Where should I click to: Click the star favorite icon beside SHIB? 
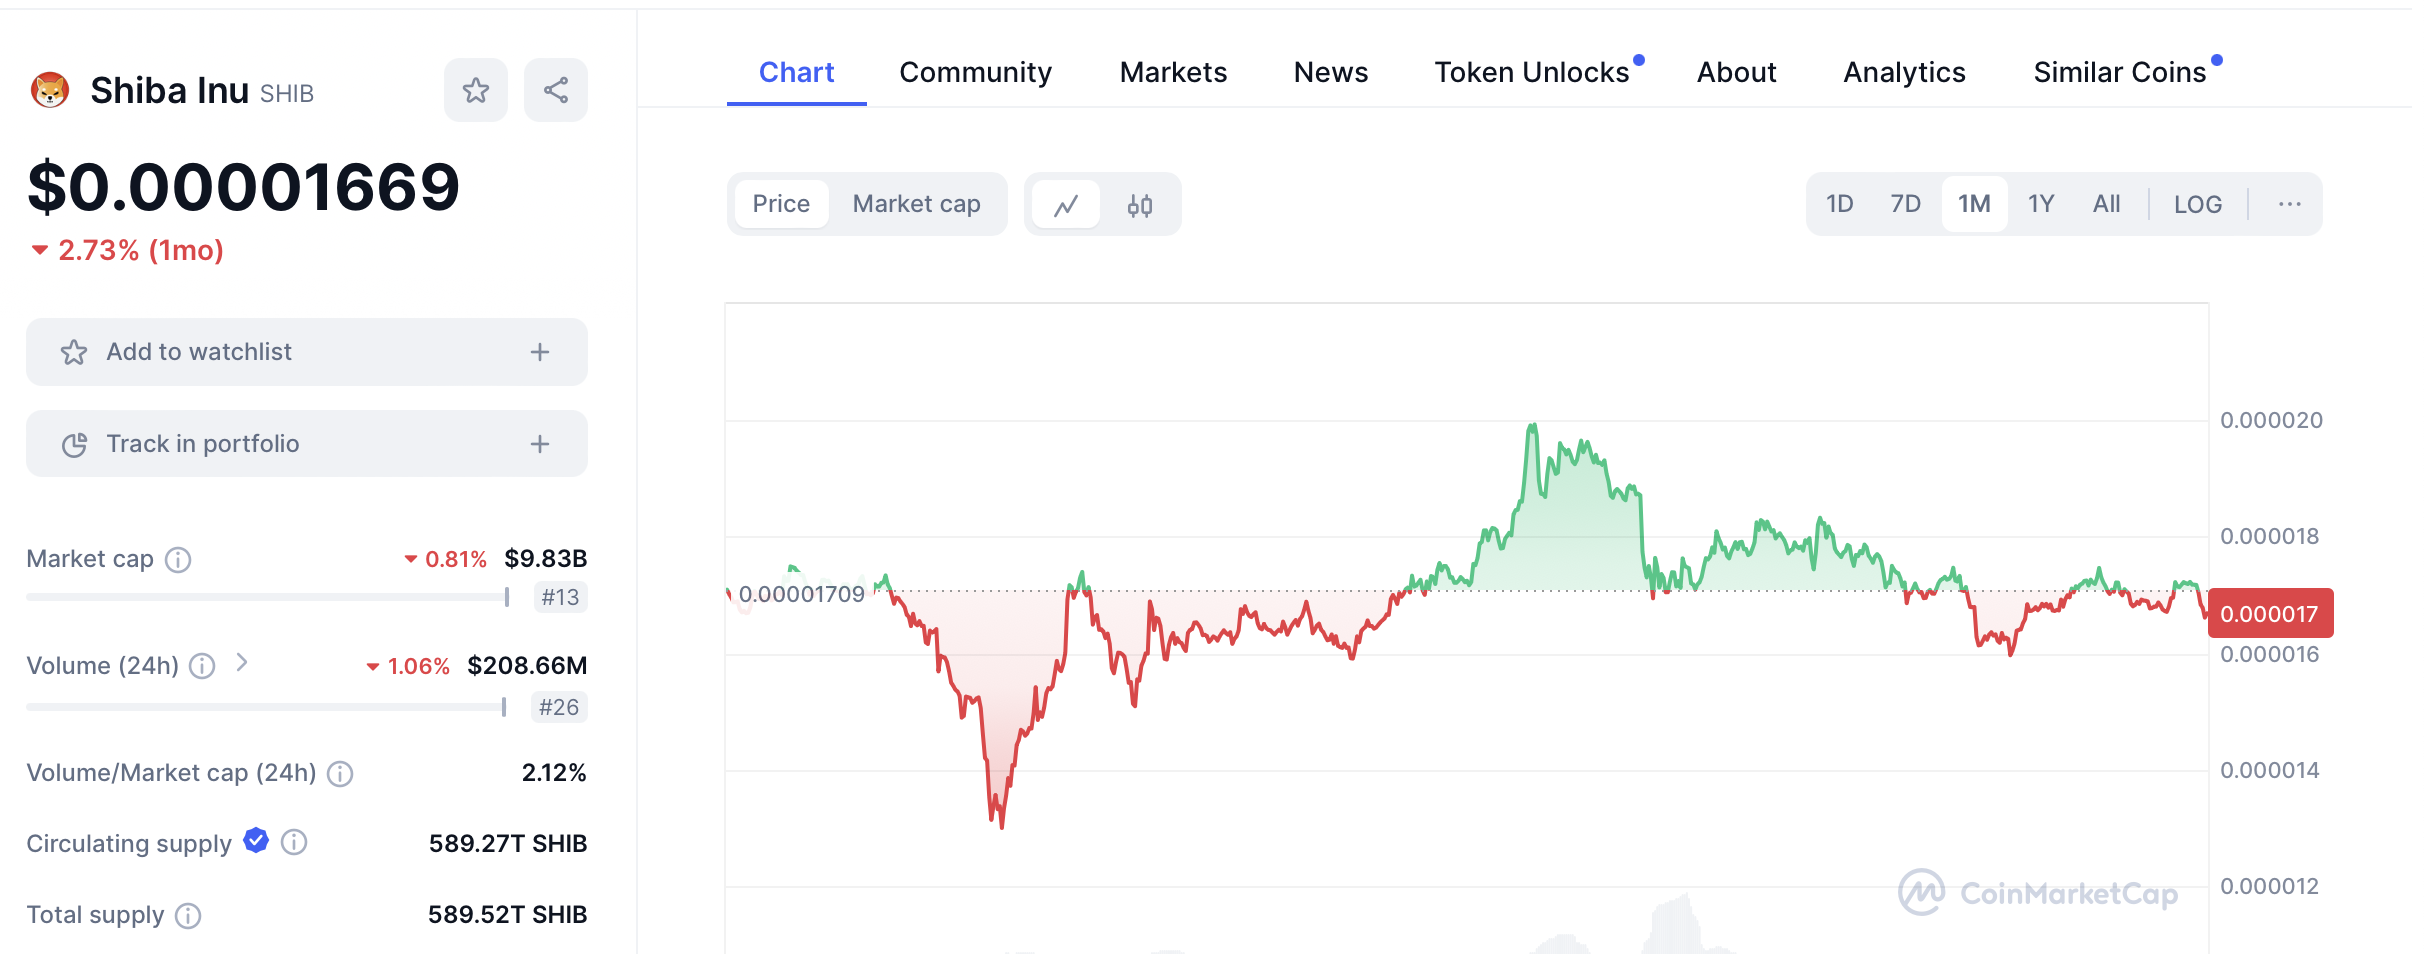[476, 91]
